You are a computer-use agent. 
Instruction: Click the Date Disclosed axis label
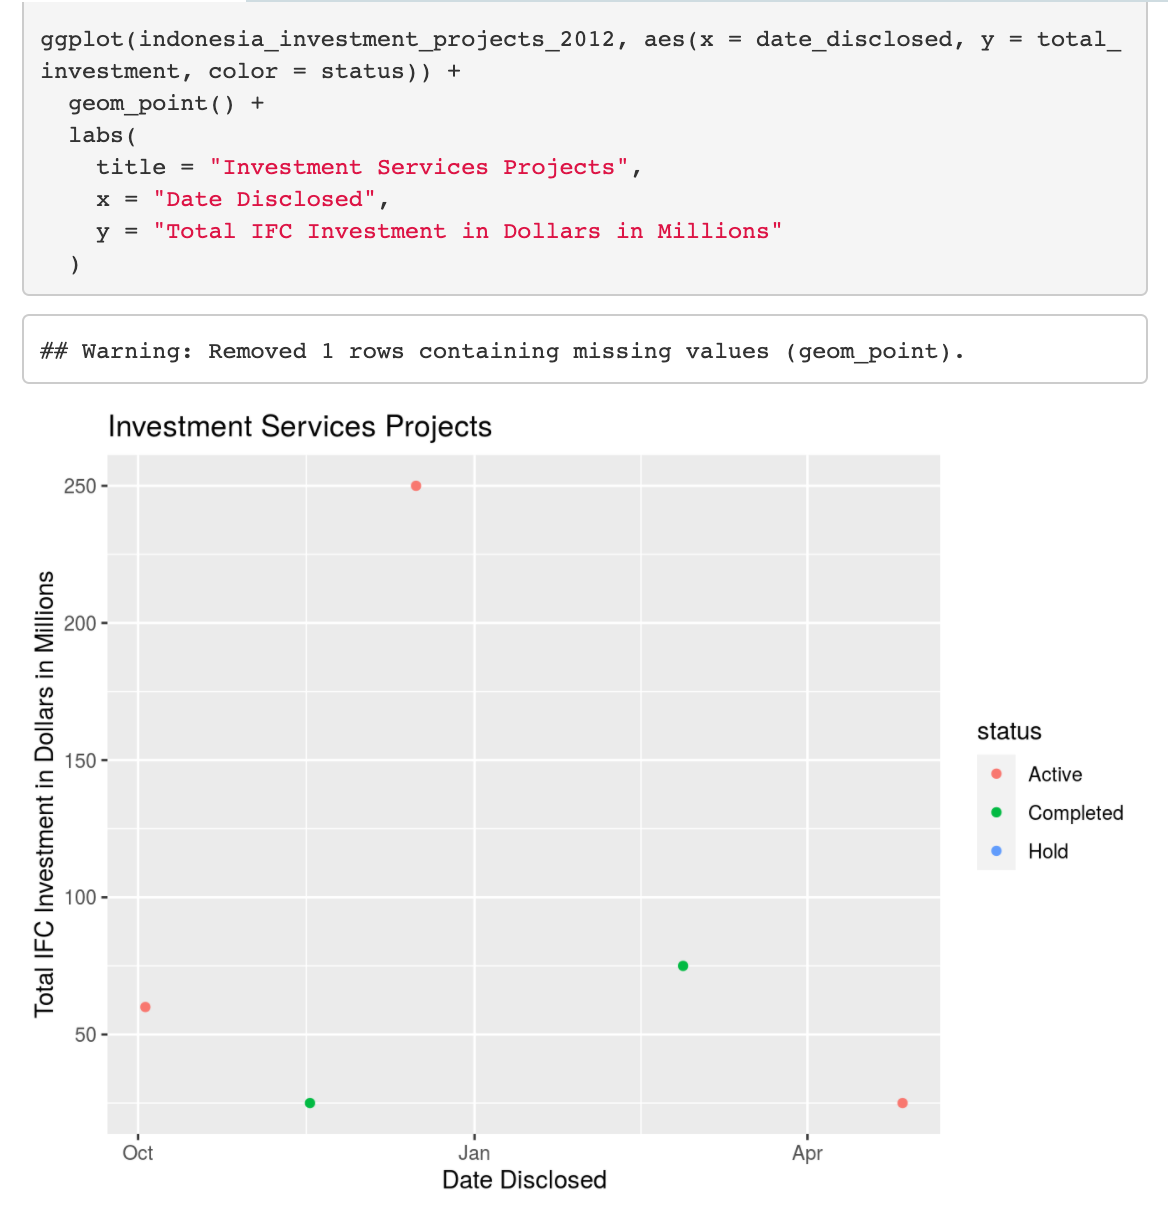[x=524, y=1180]
